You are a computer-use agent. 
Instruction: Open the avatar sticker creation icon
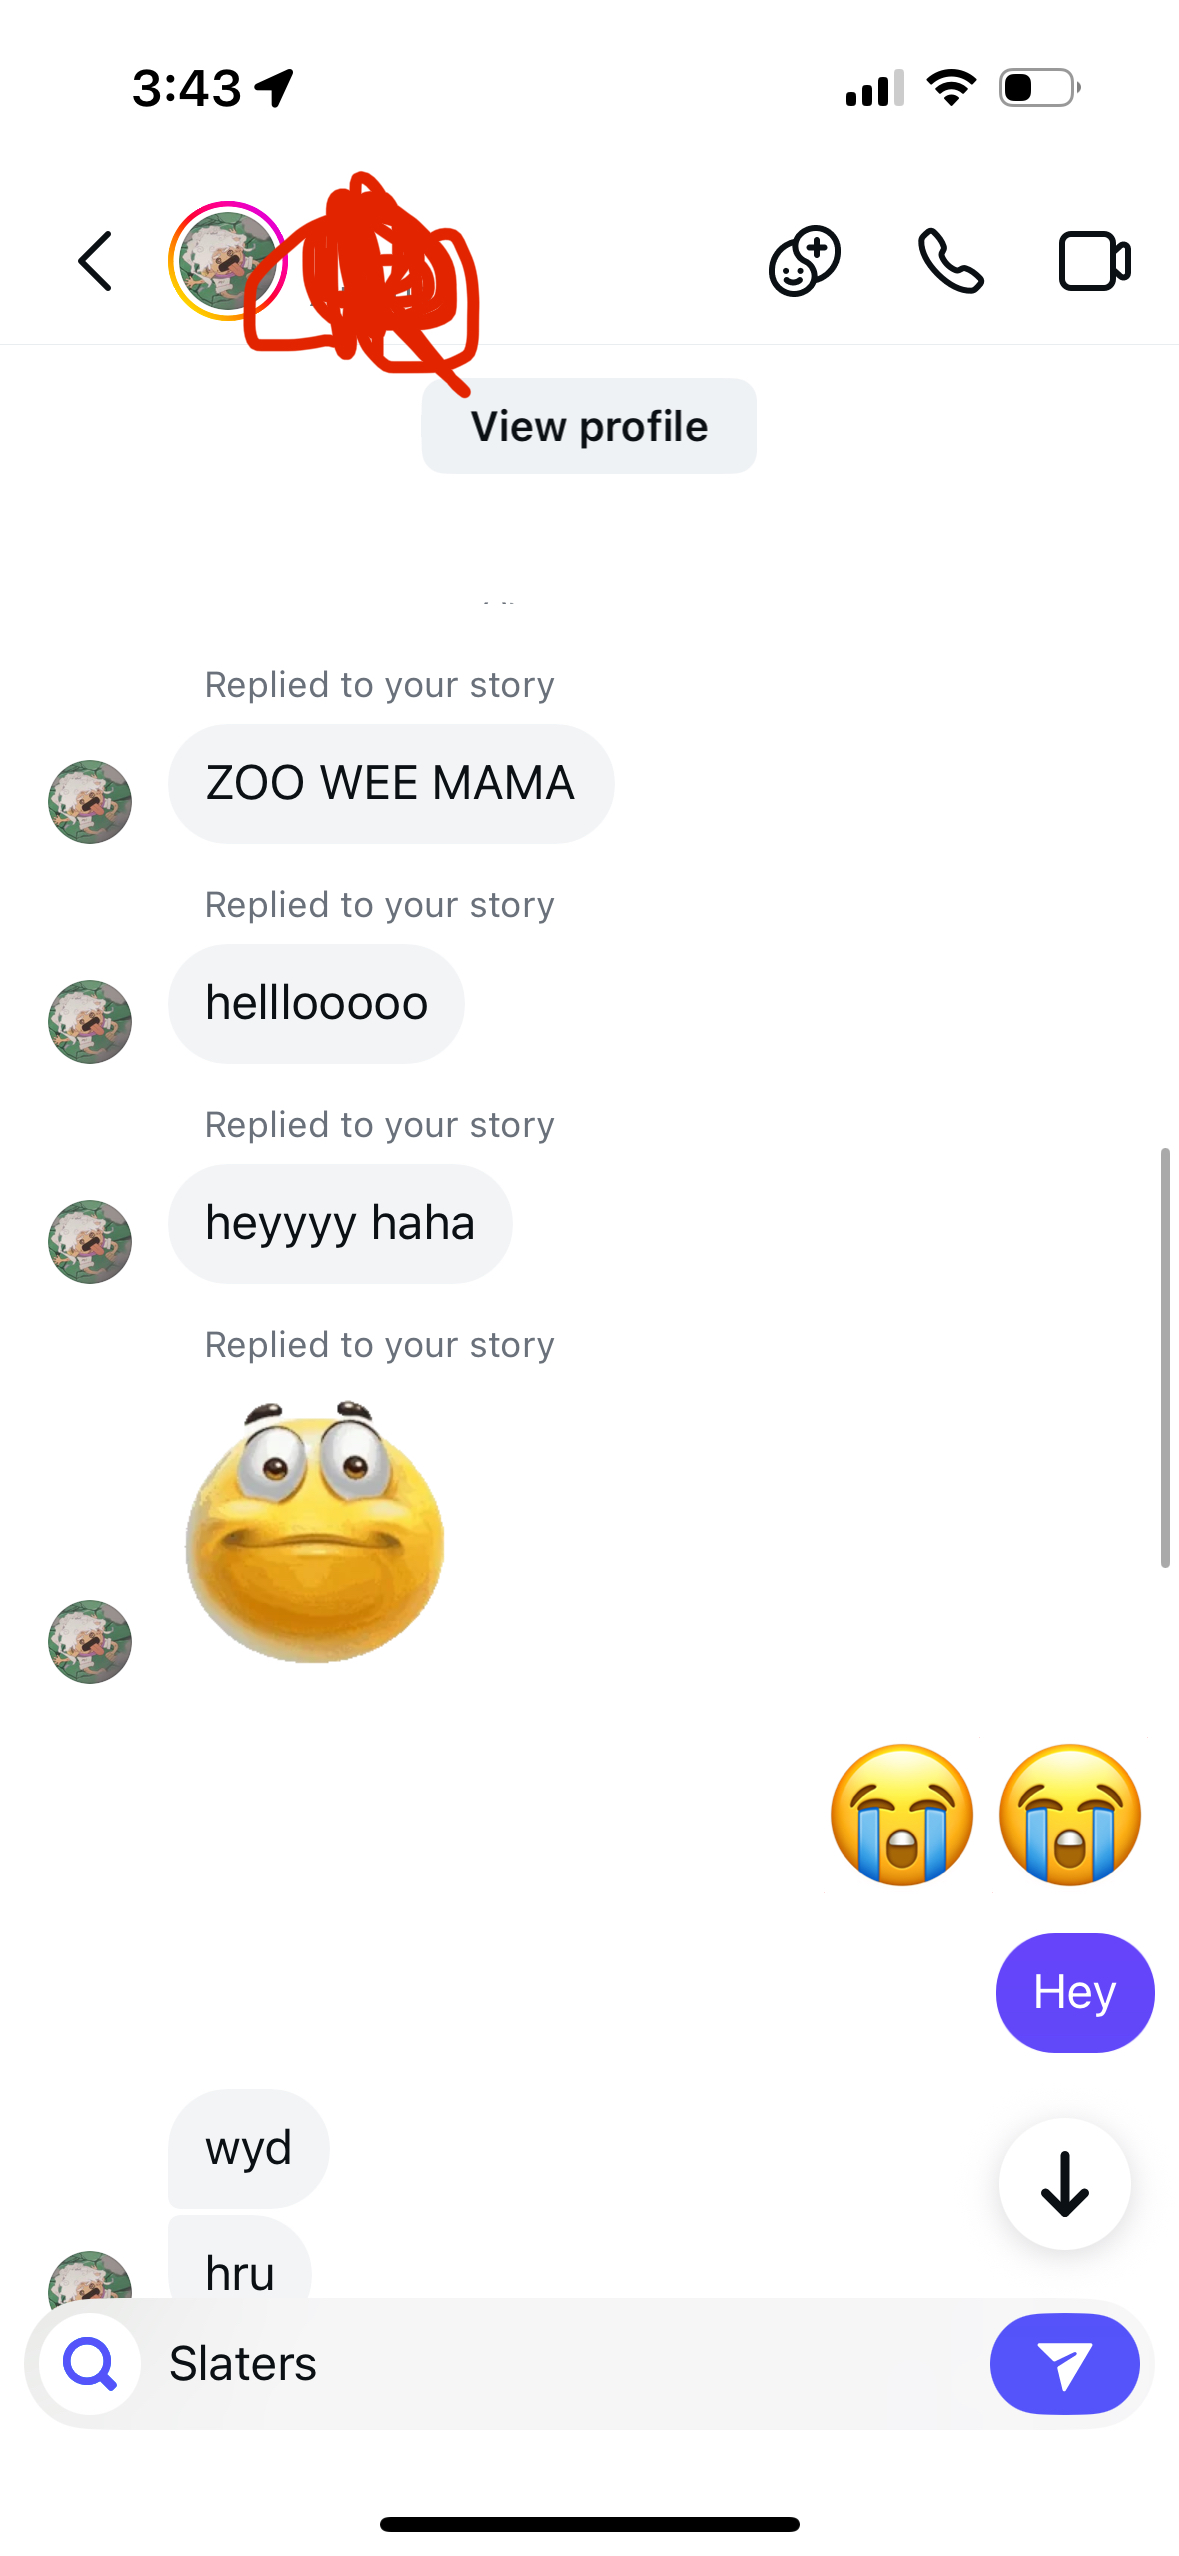tap(804, 262)
